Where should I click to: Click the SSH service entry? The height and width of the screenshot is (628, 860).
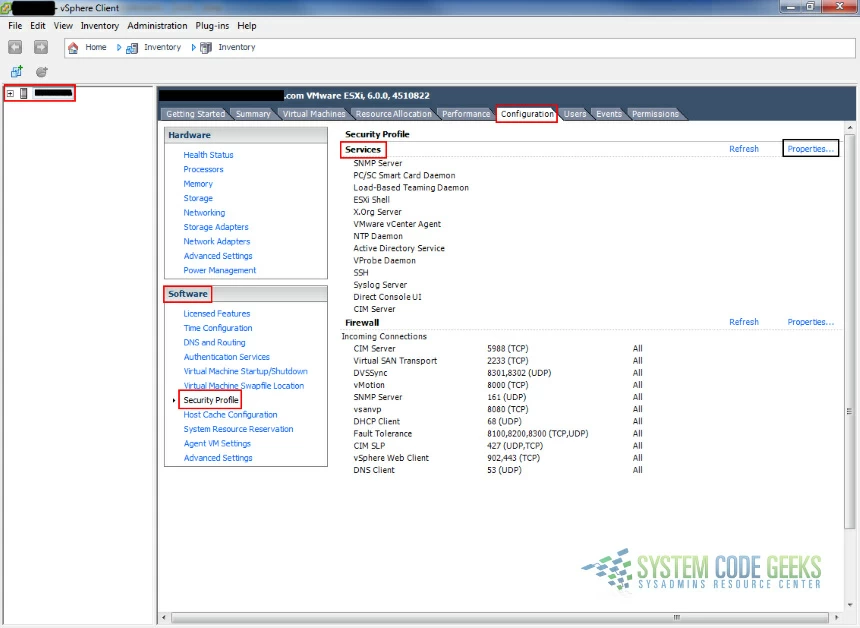(361, 273)
